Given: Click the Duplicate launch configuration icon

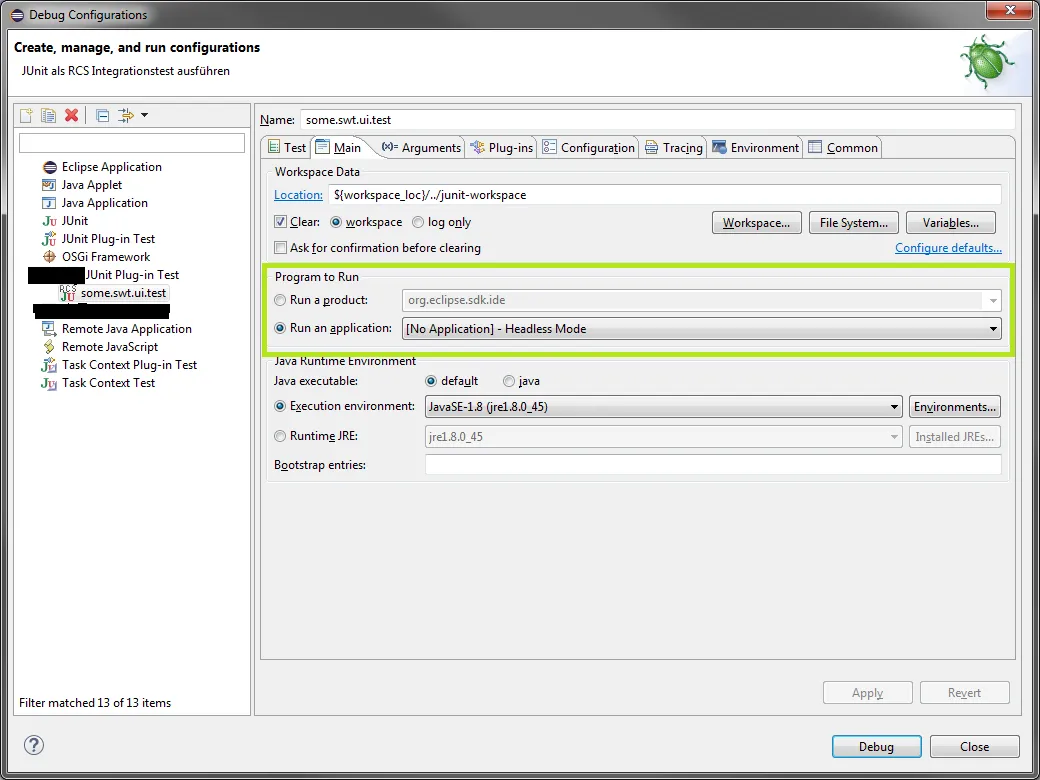Looking at the screenshot, I should click(x=48, y=115).
